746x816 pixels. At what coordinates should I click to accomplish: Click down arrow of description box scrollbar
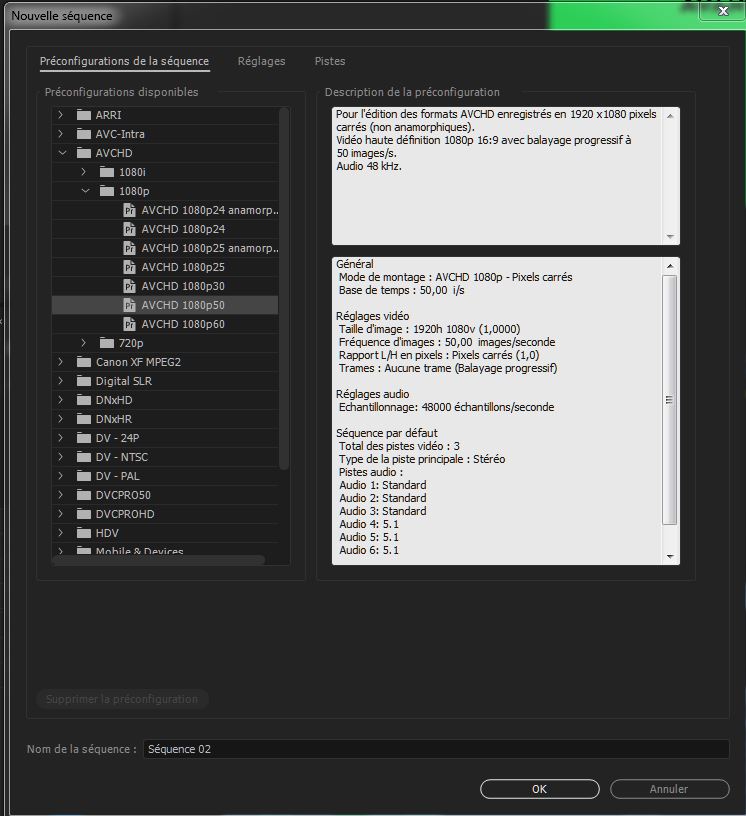coord(670,237)
